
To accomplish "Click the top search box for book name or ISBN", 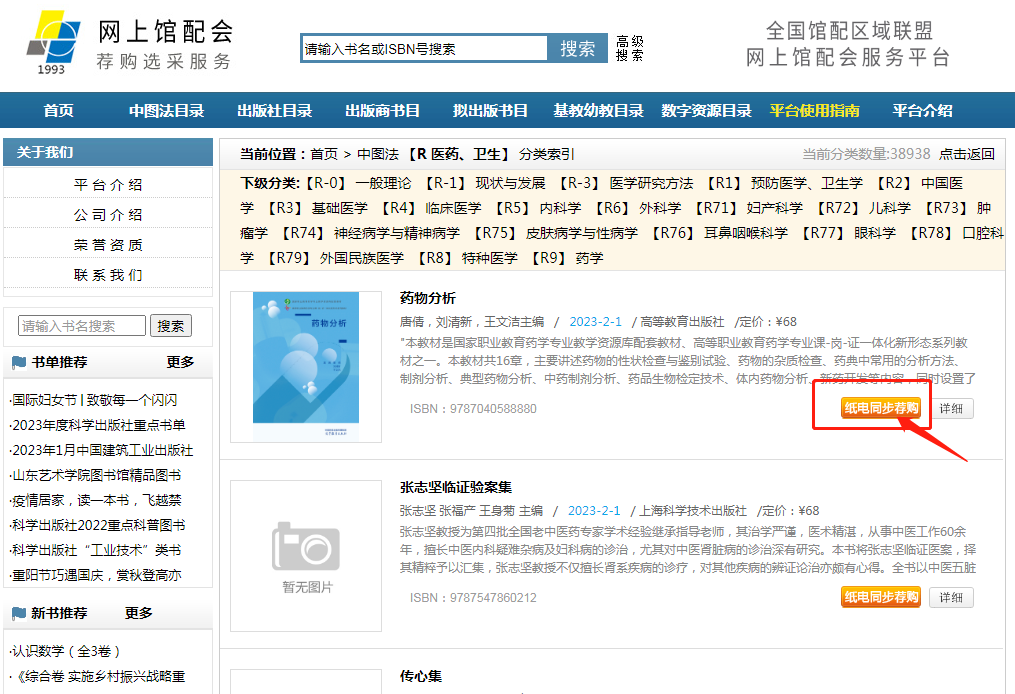I will 424,48.
